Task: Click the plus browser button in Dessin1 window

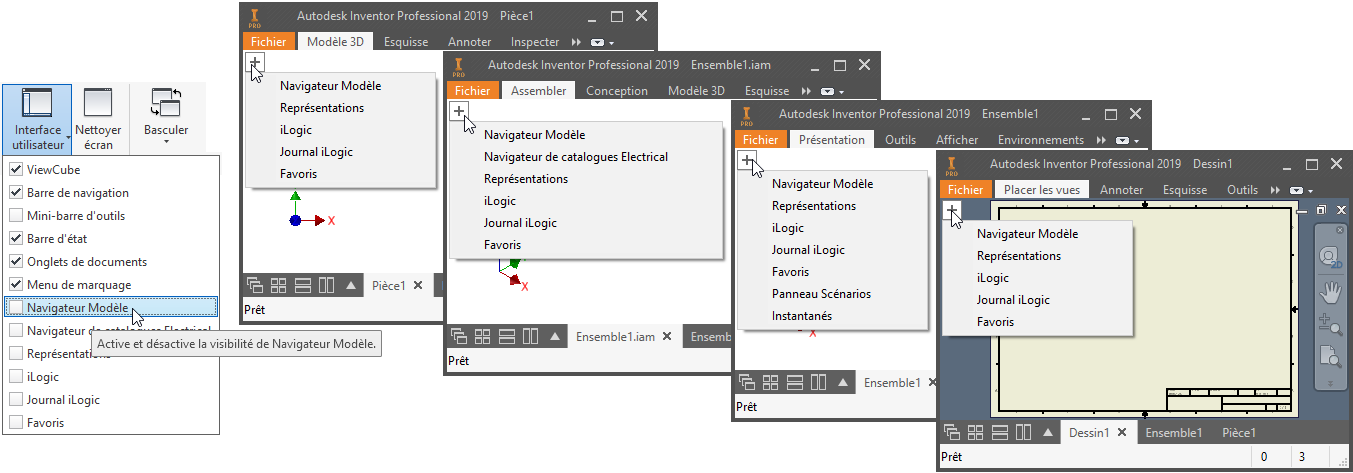Action: [953, 211]
